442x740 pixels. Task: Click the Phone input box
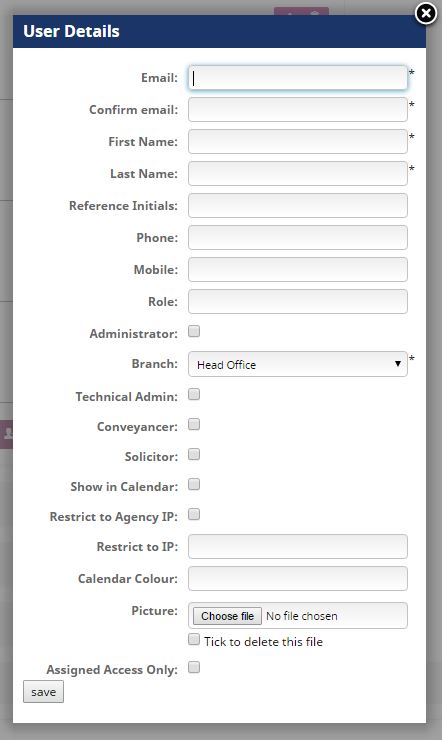pyautogui.click(x=298, y=237)
